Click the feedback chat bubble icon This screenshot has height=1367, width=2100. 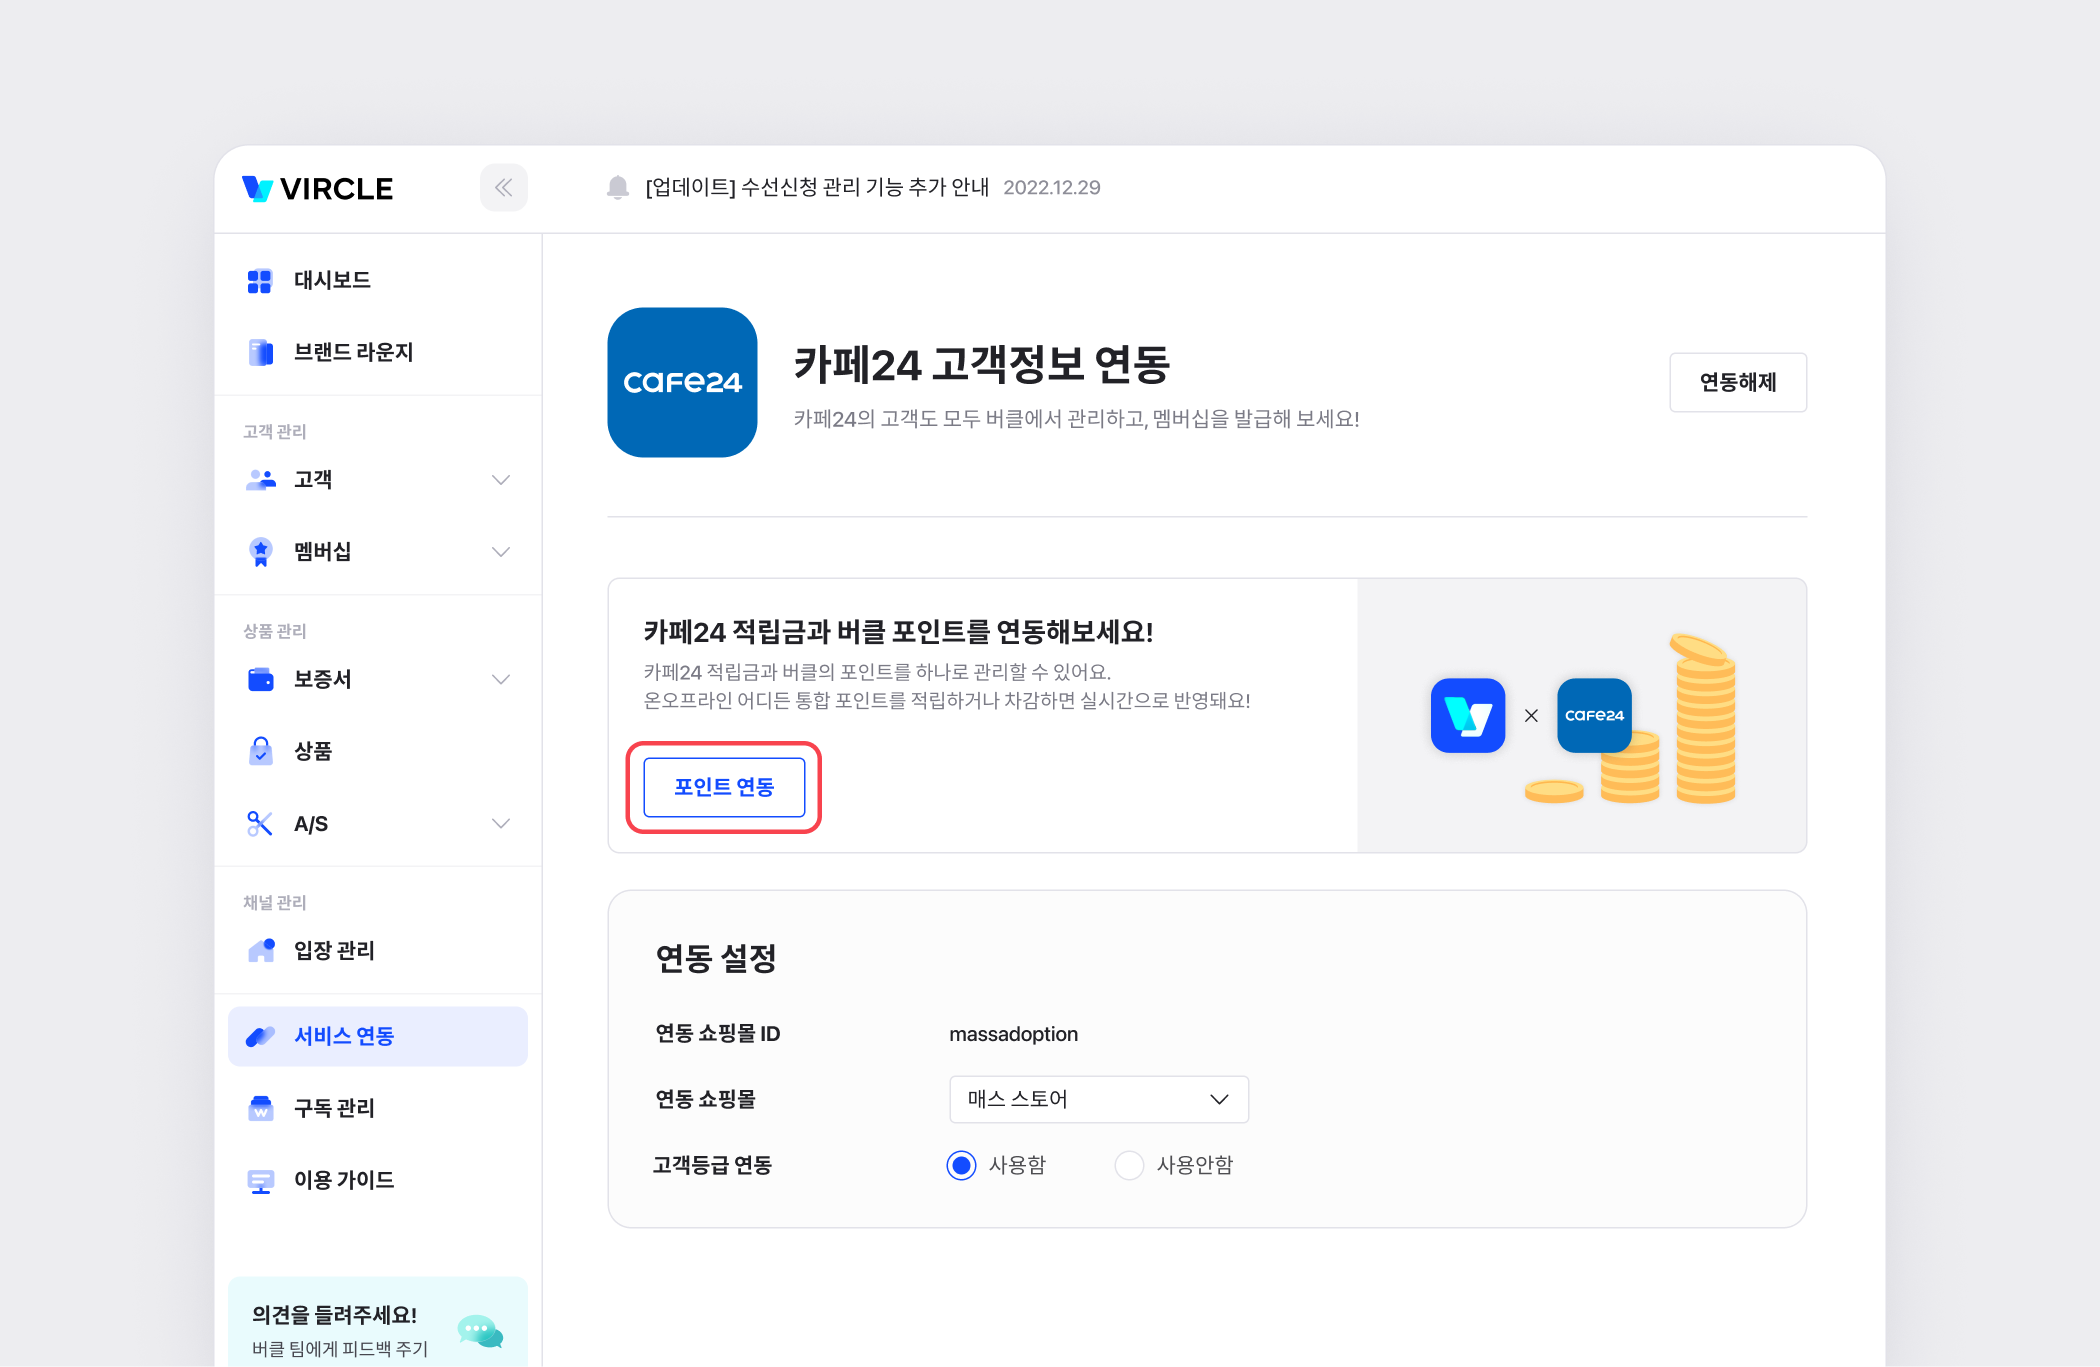[x=480, y=1331]
